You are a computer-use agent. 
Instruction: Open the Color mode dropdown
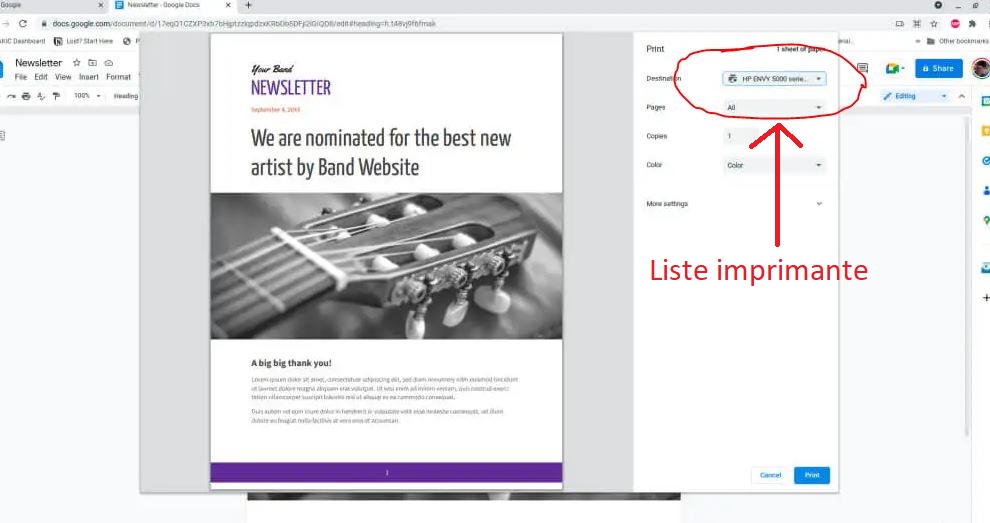775,165
